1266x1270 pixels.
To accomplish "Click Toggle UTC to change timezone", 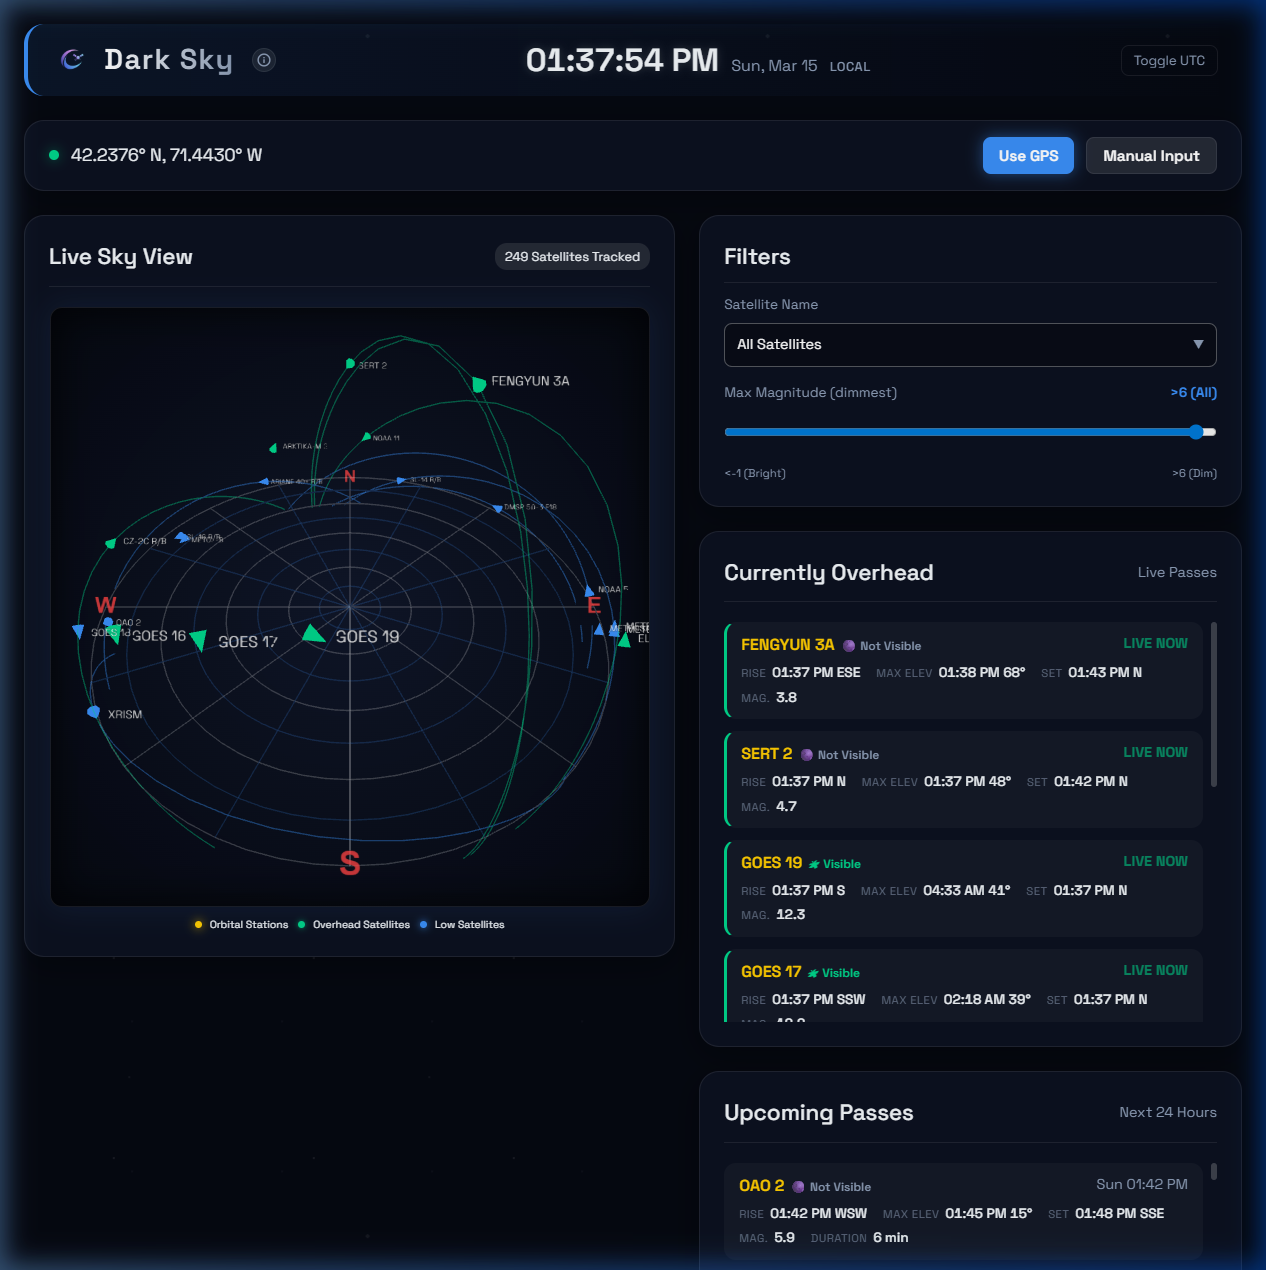I will 1168,60.
